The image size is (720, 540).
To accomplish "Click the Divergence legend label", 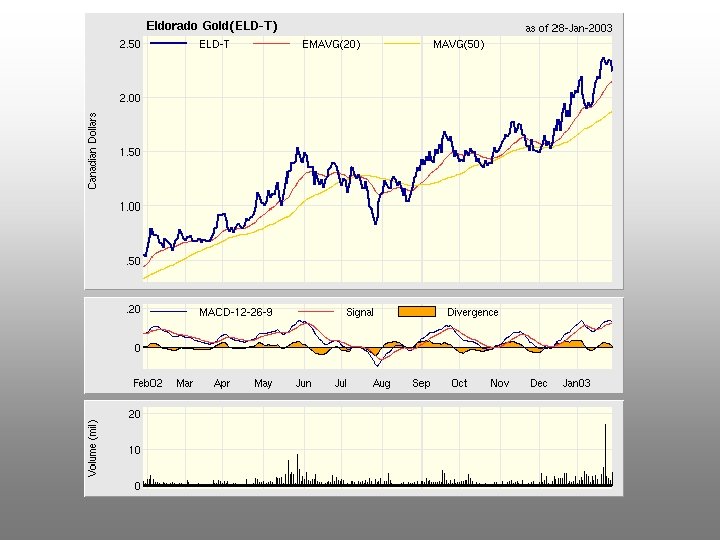I will pos(472,313).
